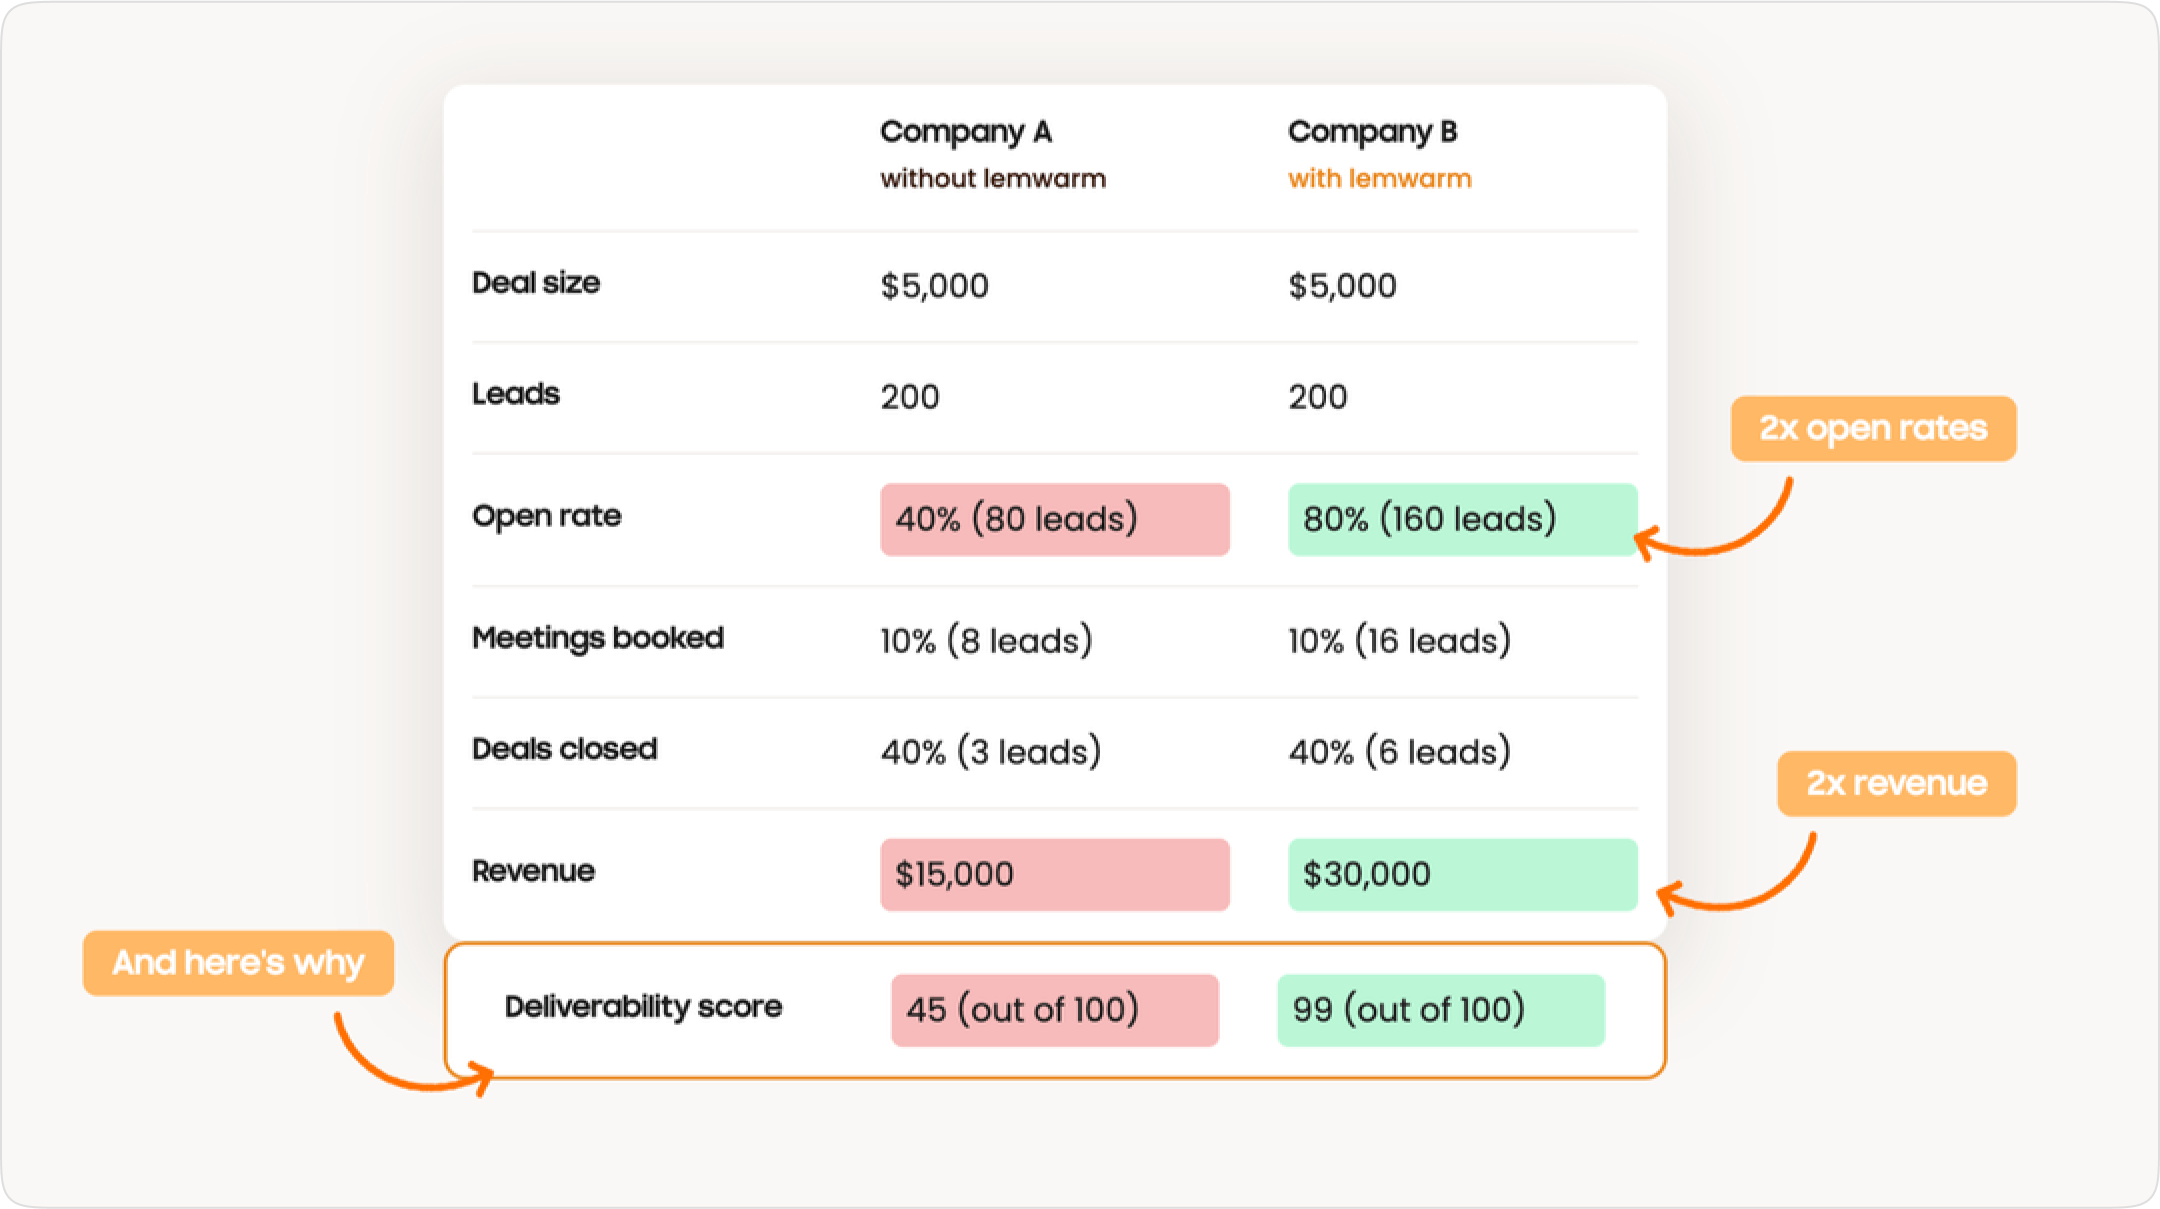This screenshot has width=2160, height=1209.
Task: Click the red '45 (out of 100)' score
Action: point(1055,1010)
